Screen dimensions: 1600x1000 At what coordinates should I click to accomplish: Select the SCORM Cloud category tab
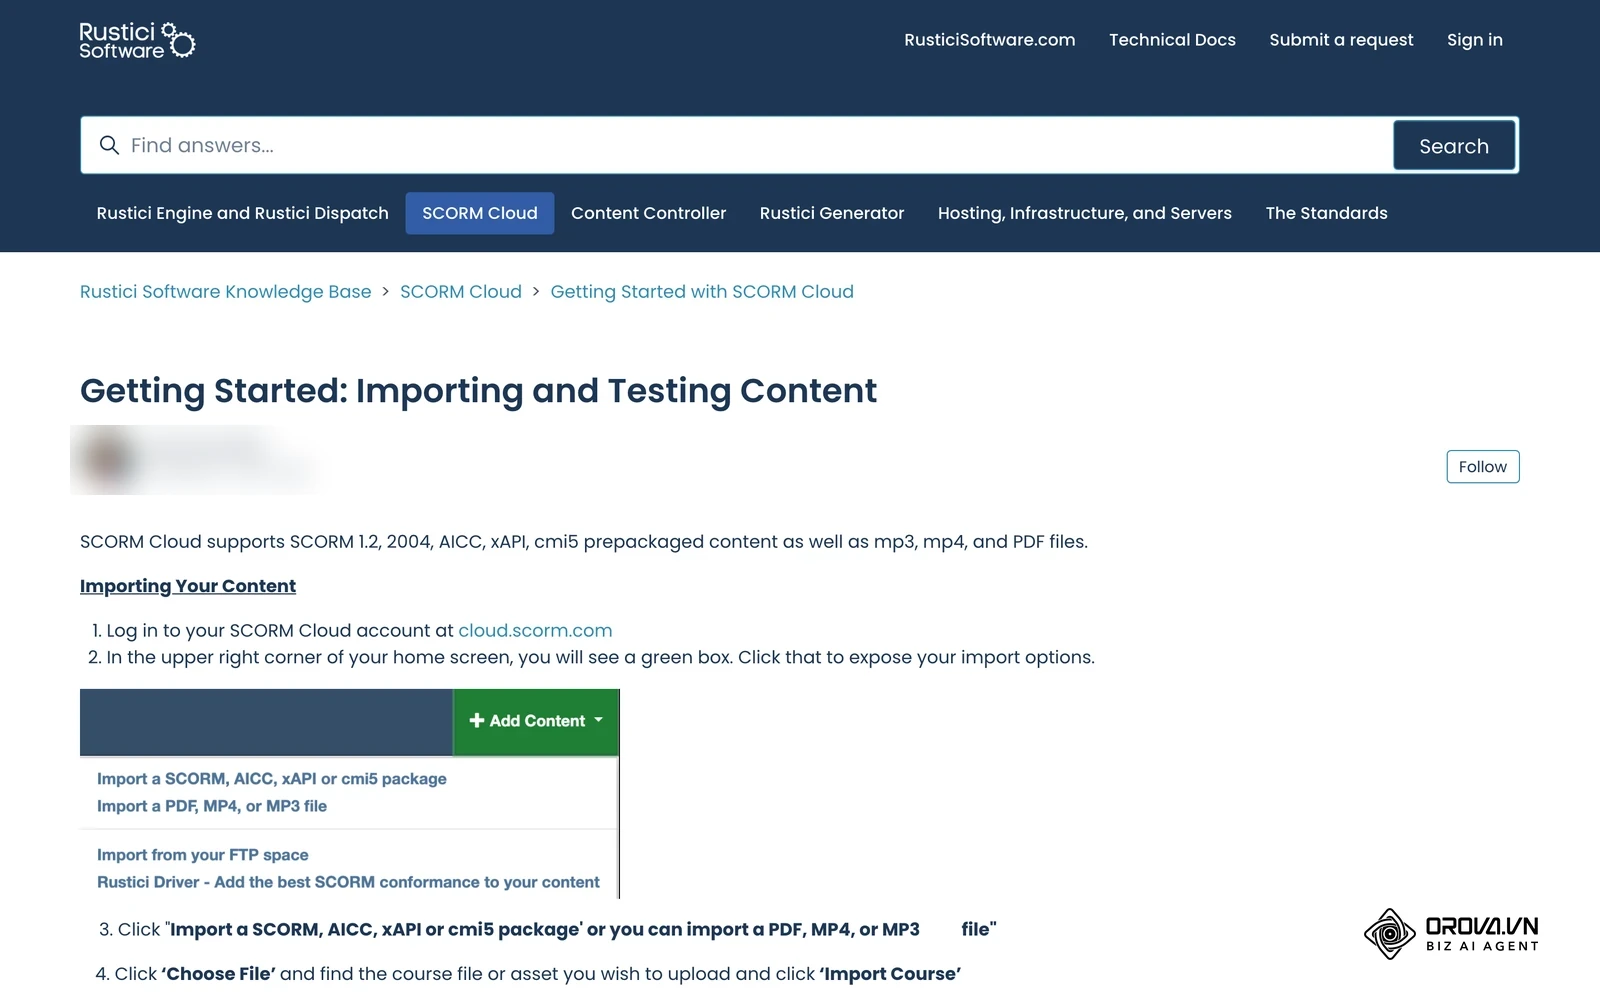(480, 213)
